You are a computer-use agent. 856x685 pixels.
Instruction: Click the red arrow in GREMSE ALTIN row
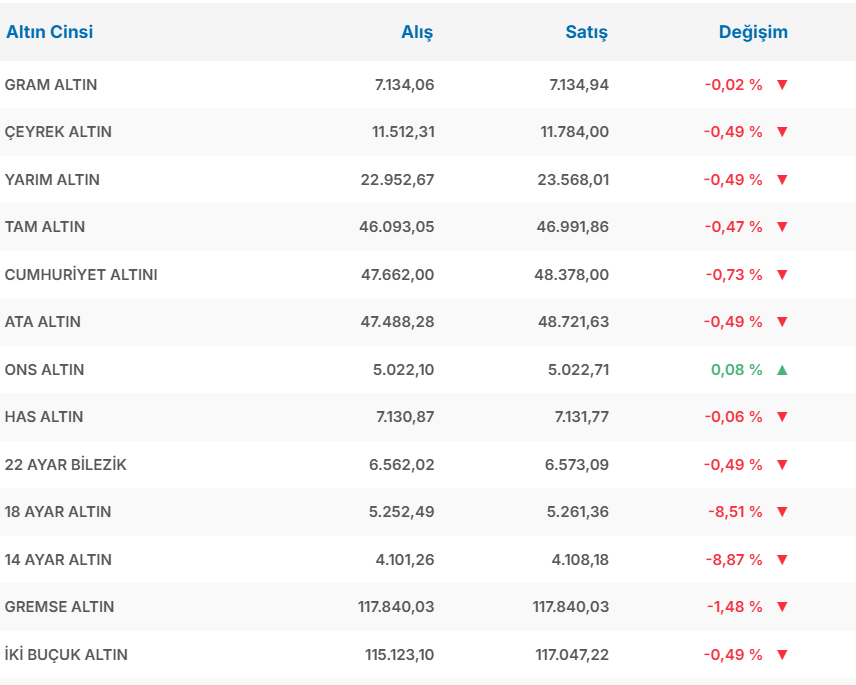[x=782, y=607]
